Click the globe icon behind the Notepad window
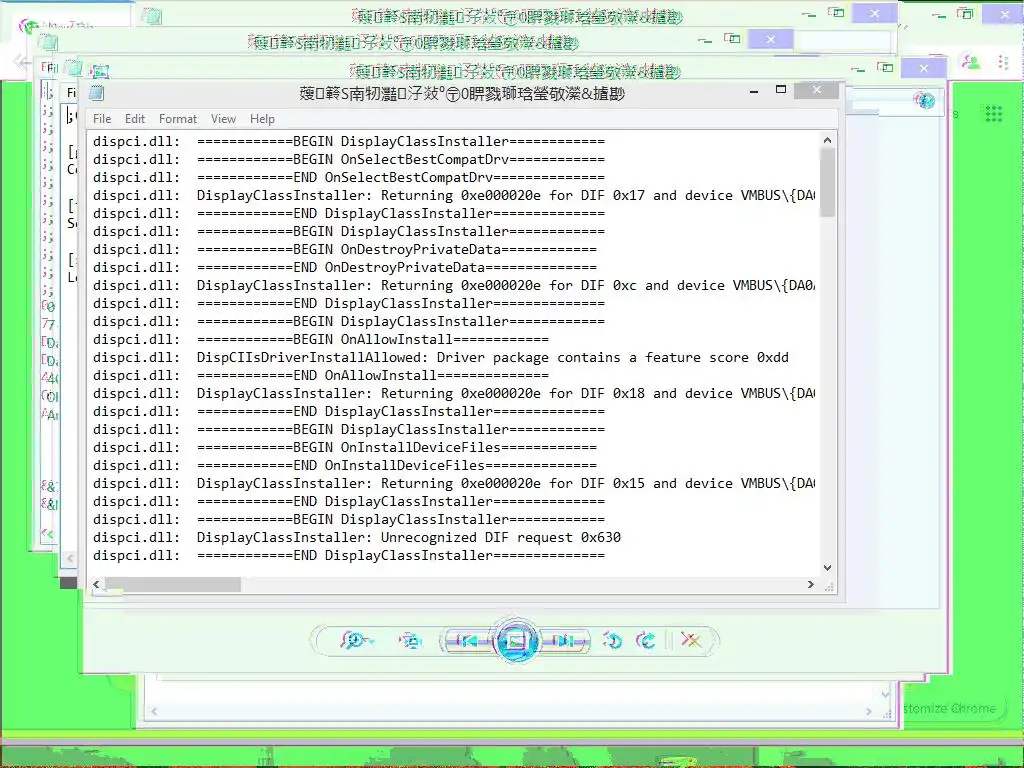The image size is (1024, 768). point(924,101)
